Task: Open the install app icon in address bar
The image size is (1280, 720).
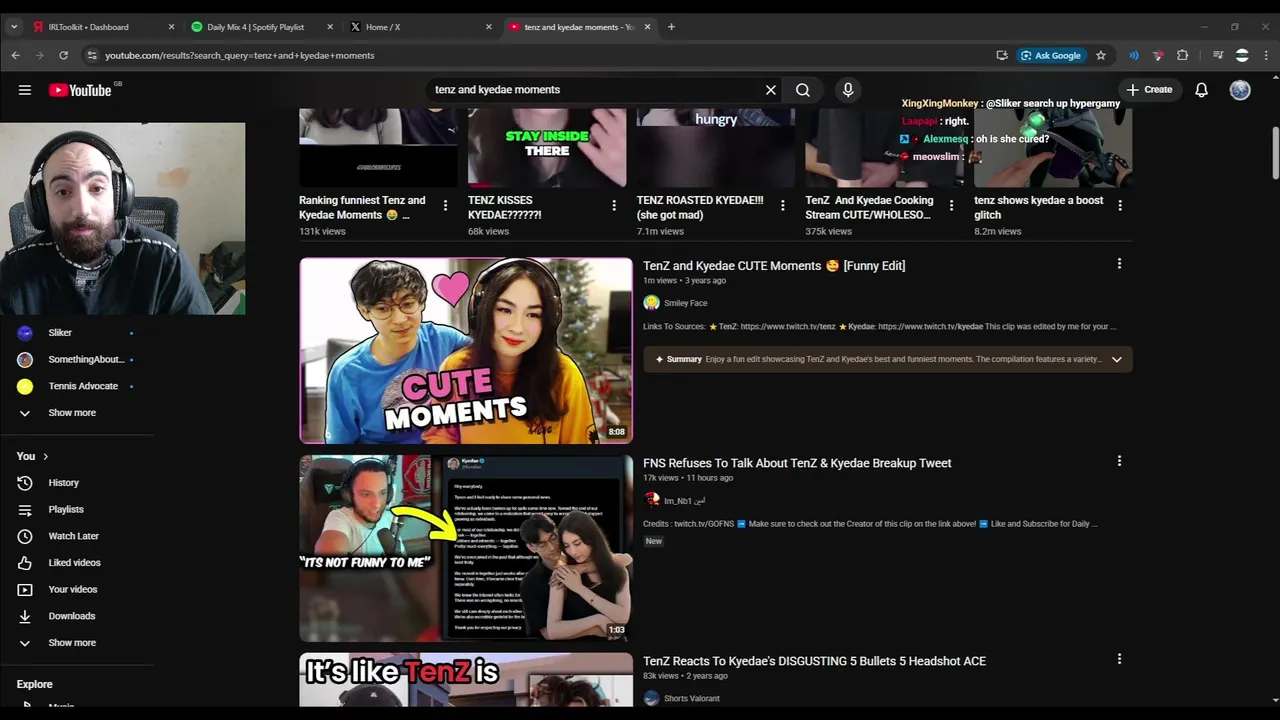Action: pyautogui.click(x=1001, y=55)
